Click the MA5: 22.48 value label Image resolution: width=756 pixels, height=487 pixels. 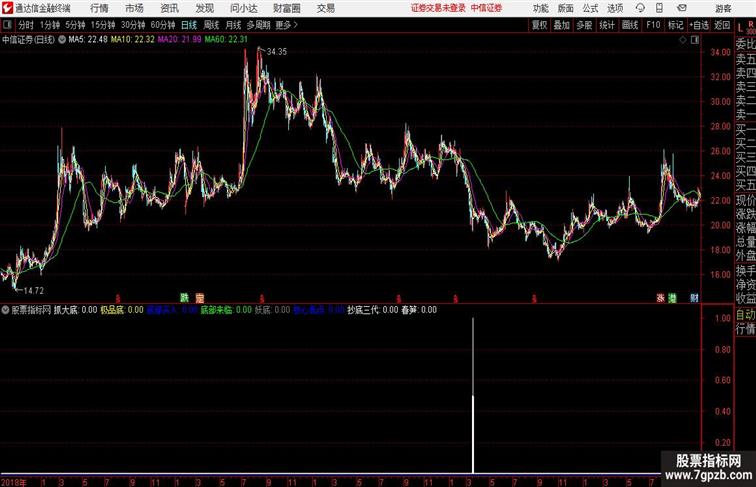click(88, 40)
